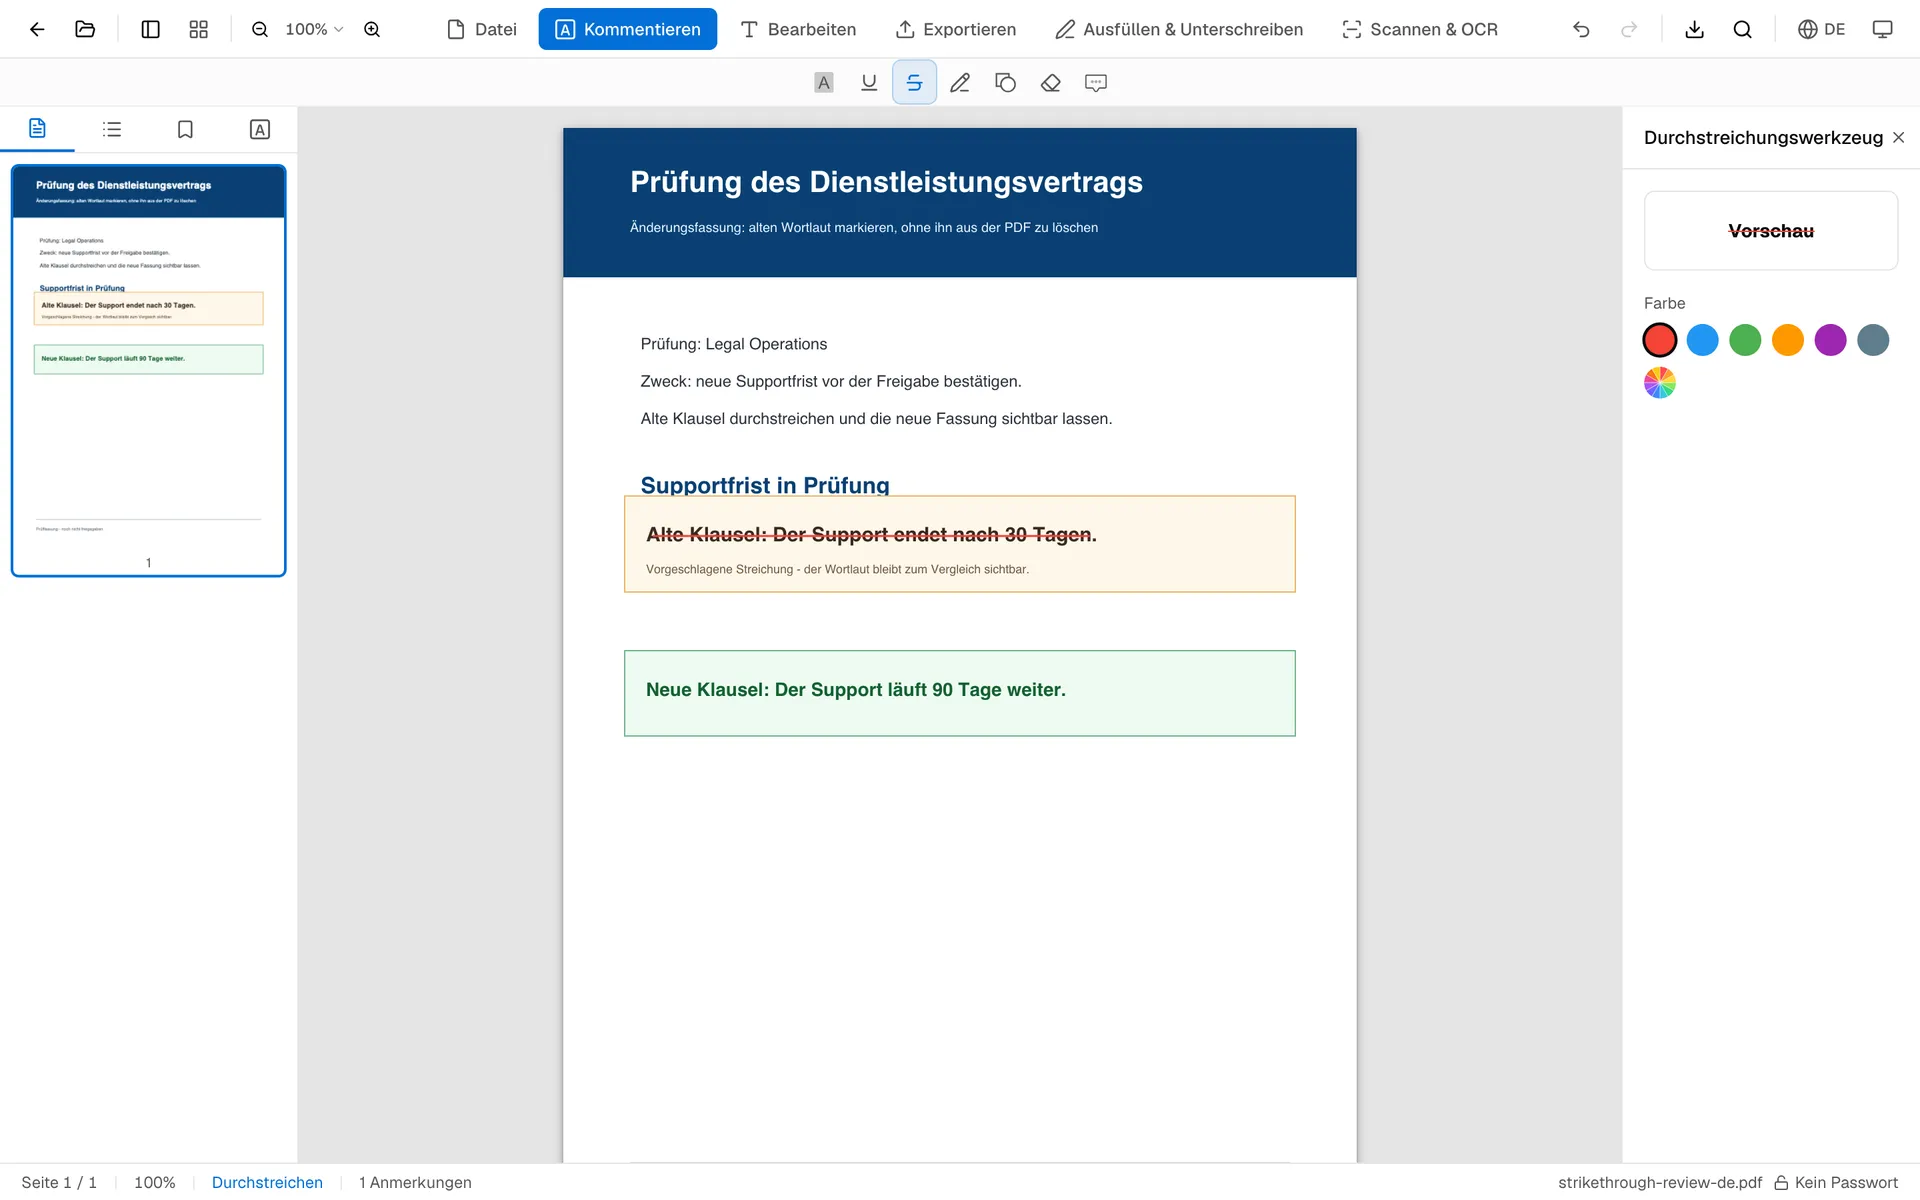Click the Kein Passwort lock indicator

click(x=1836, y=1182)
